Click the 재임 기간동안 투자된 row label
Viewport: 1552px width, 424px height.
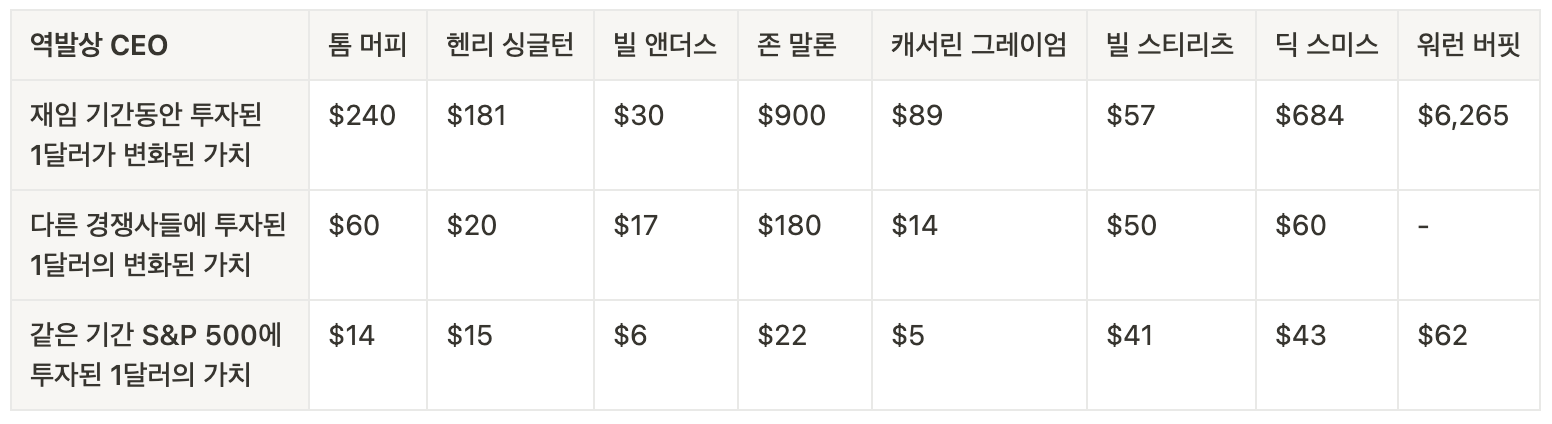click(160, 136)
